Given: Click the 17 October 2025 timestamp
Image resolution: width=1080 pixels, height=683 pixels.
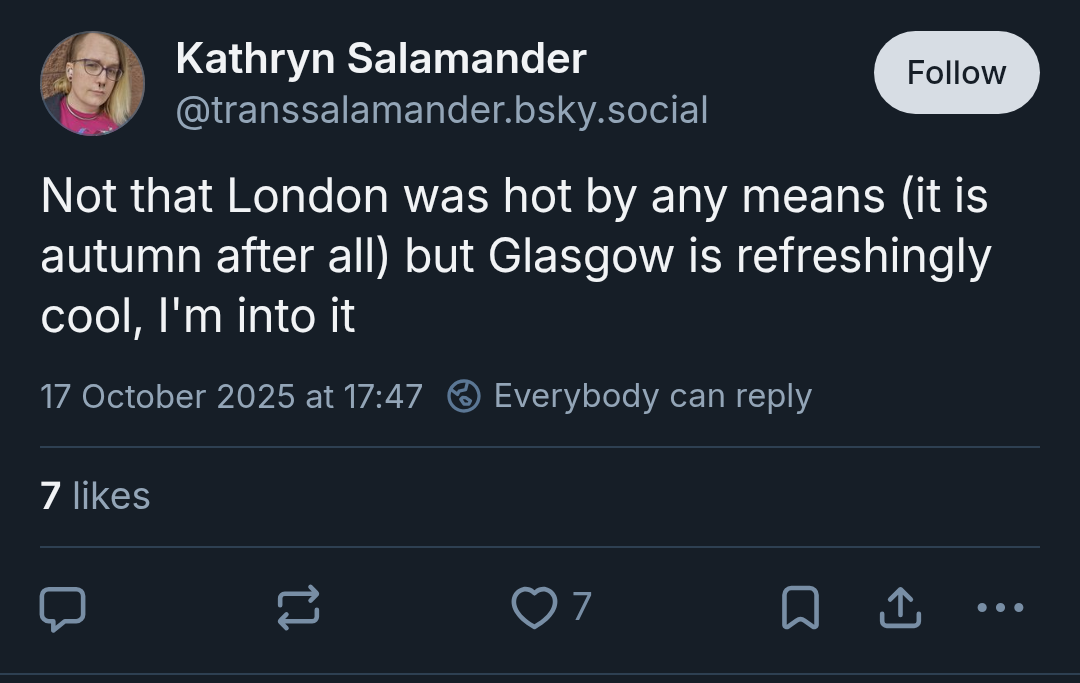Looking at the screenshot, I should (x=231, y=397).
